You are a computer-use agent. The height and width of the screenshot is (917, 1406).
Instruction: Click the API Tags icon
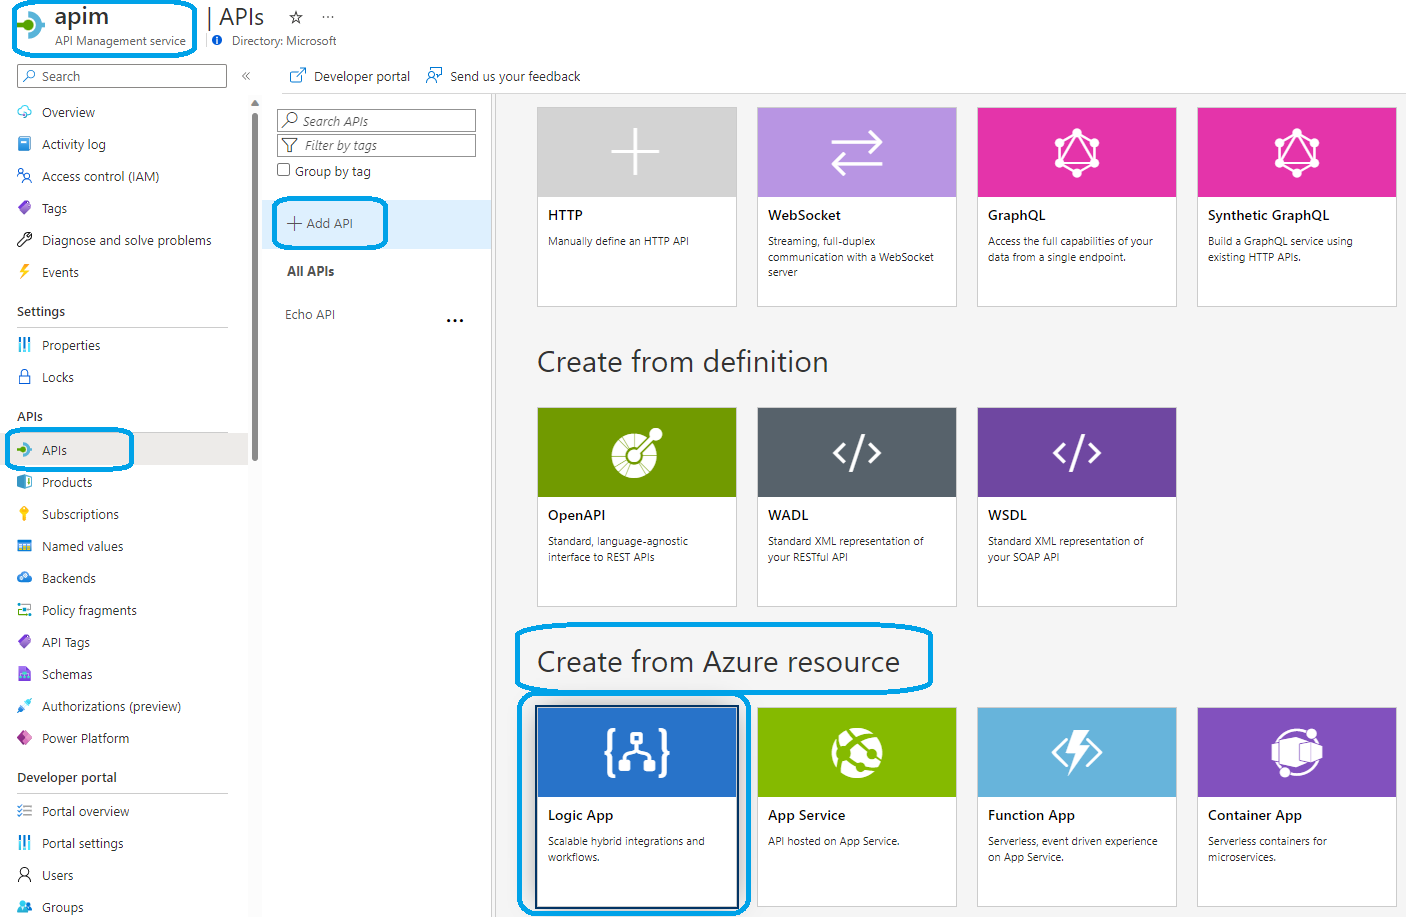(x=25, y=642)
